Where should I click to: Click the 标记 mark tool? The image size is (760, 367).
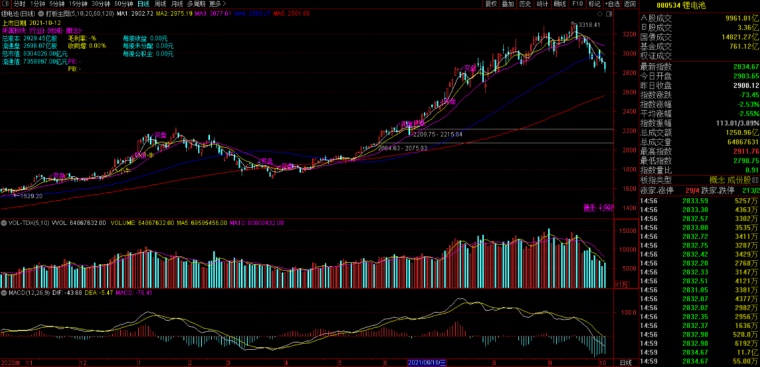click(594, 4)
